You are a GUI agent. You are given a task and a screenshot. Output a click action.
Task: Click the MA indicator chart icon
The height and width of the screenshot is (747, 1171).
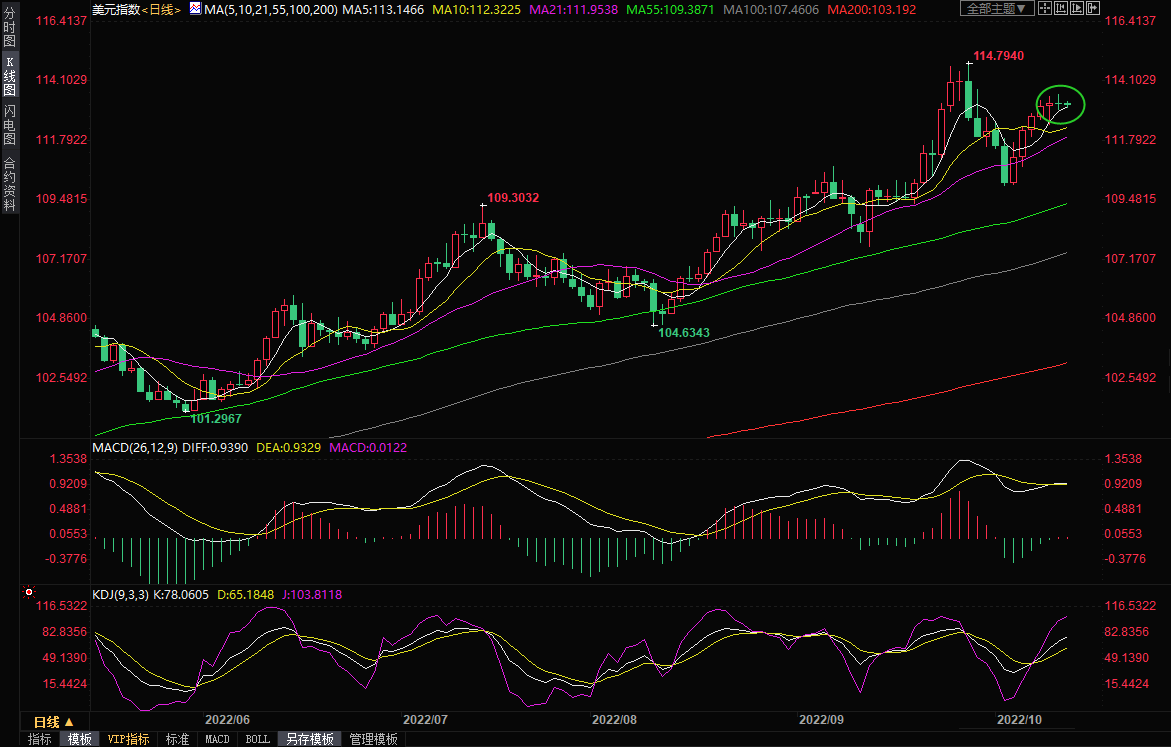click(196, 8)
